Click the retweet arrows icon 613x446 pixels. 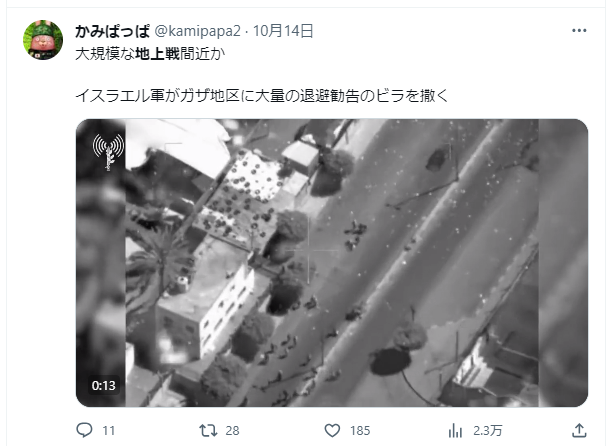[x=208, y=430]
